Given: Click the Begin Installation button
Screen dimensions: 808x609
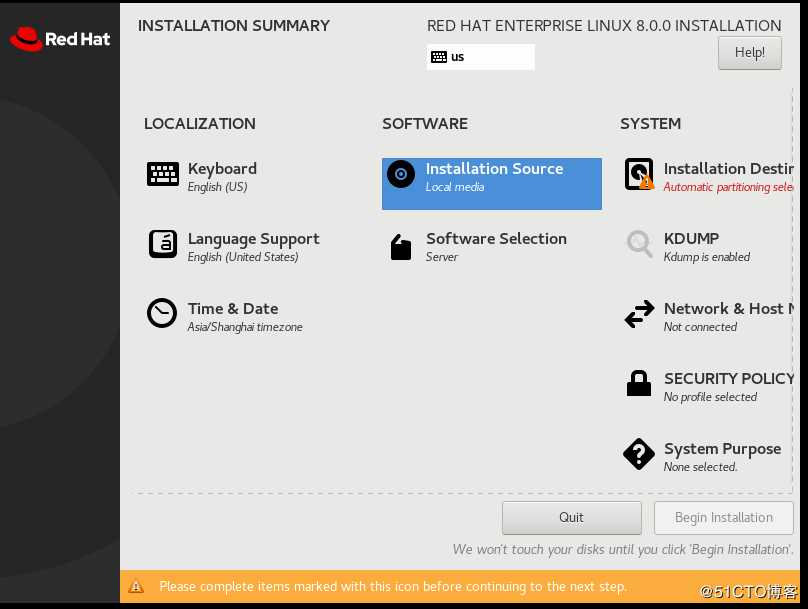Looking at the screenshot, I should (x=723, y=518).
